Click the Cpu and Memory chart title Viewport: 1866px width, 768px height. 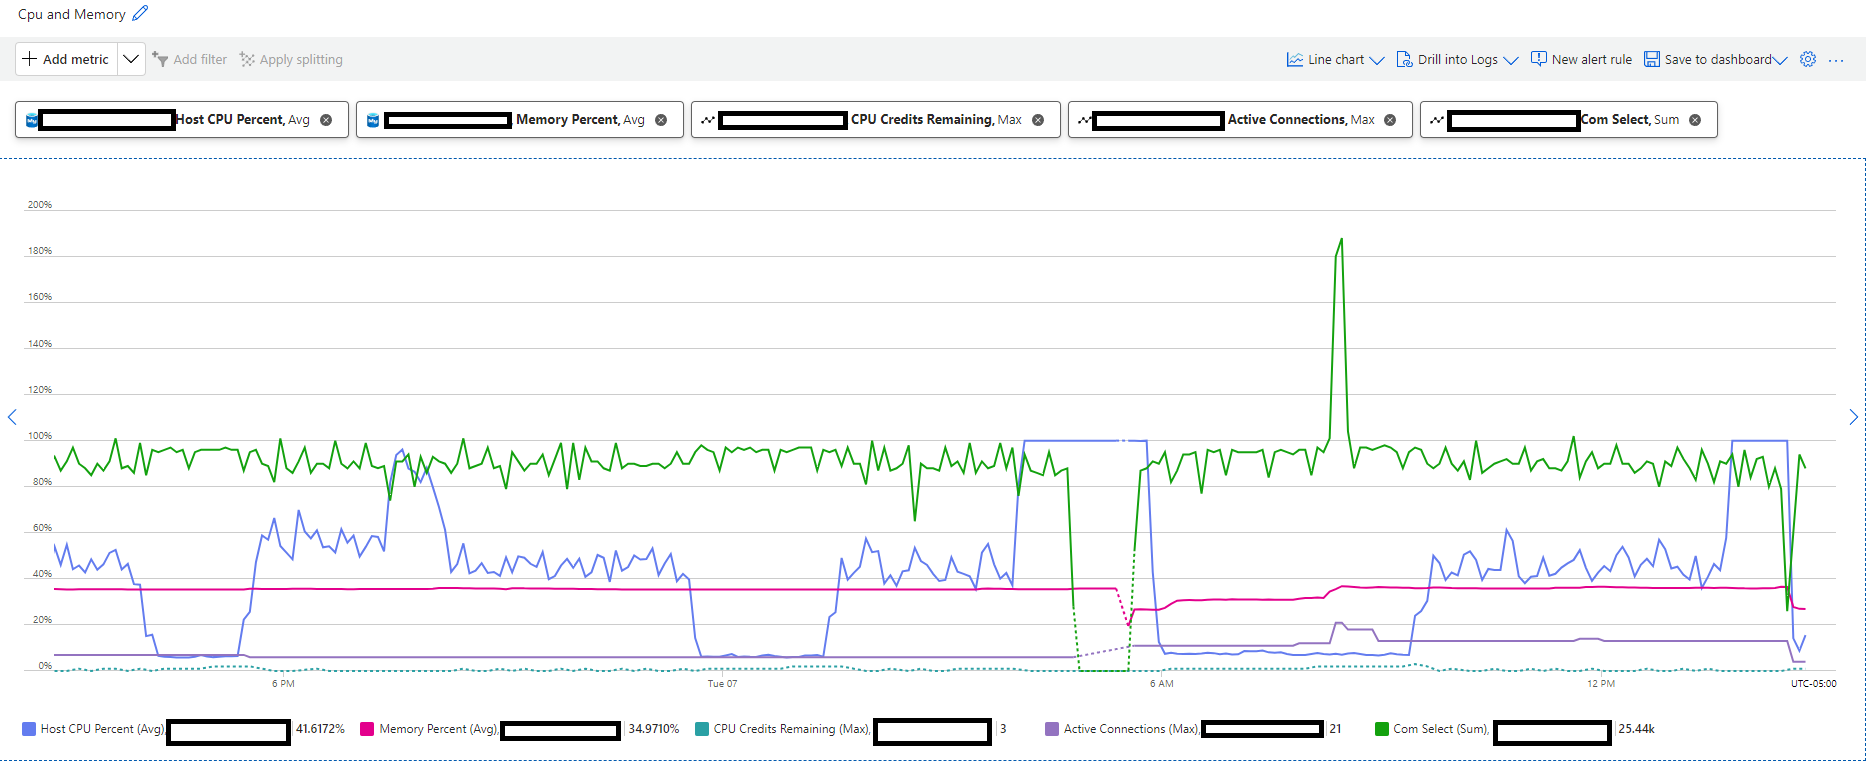tap(72, 14)
